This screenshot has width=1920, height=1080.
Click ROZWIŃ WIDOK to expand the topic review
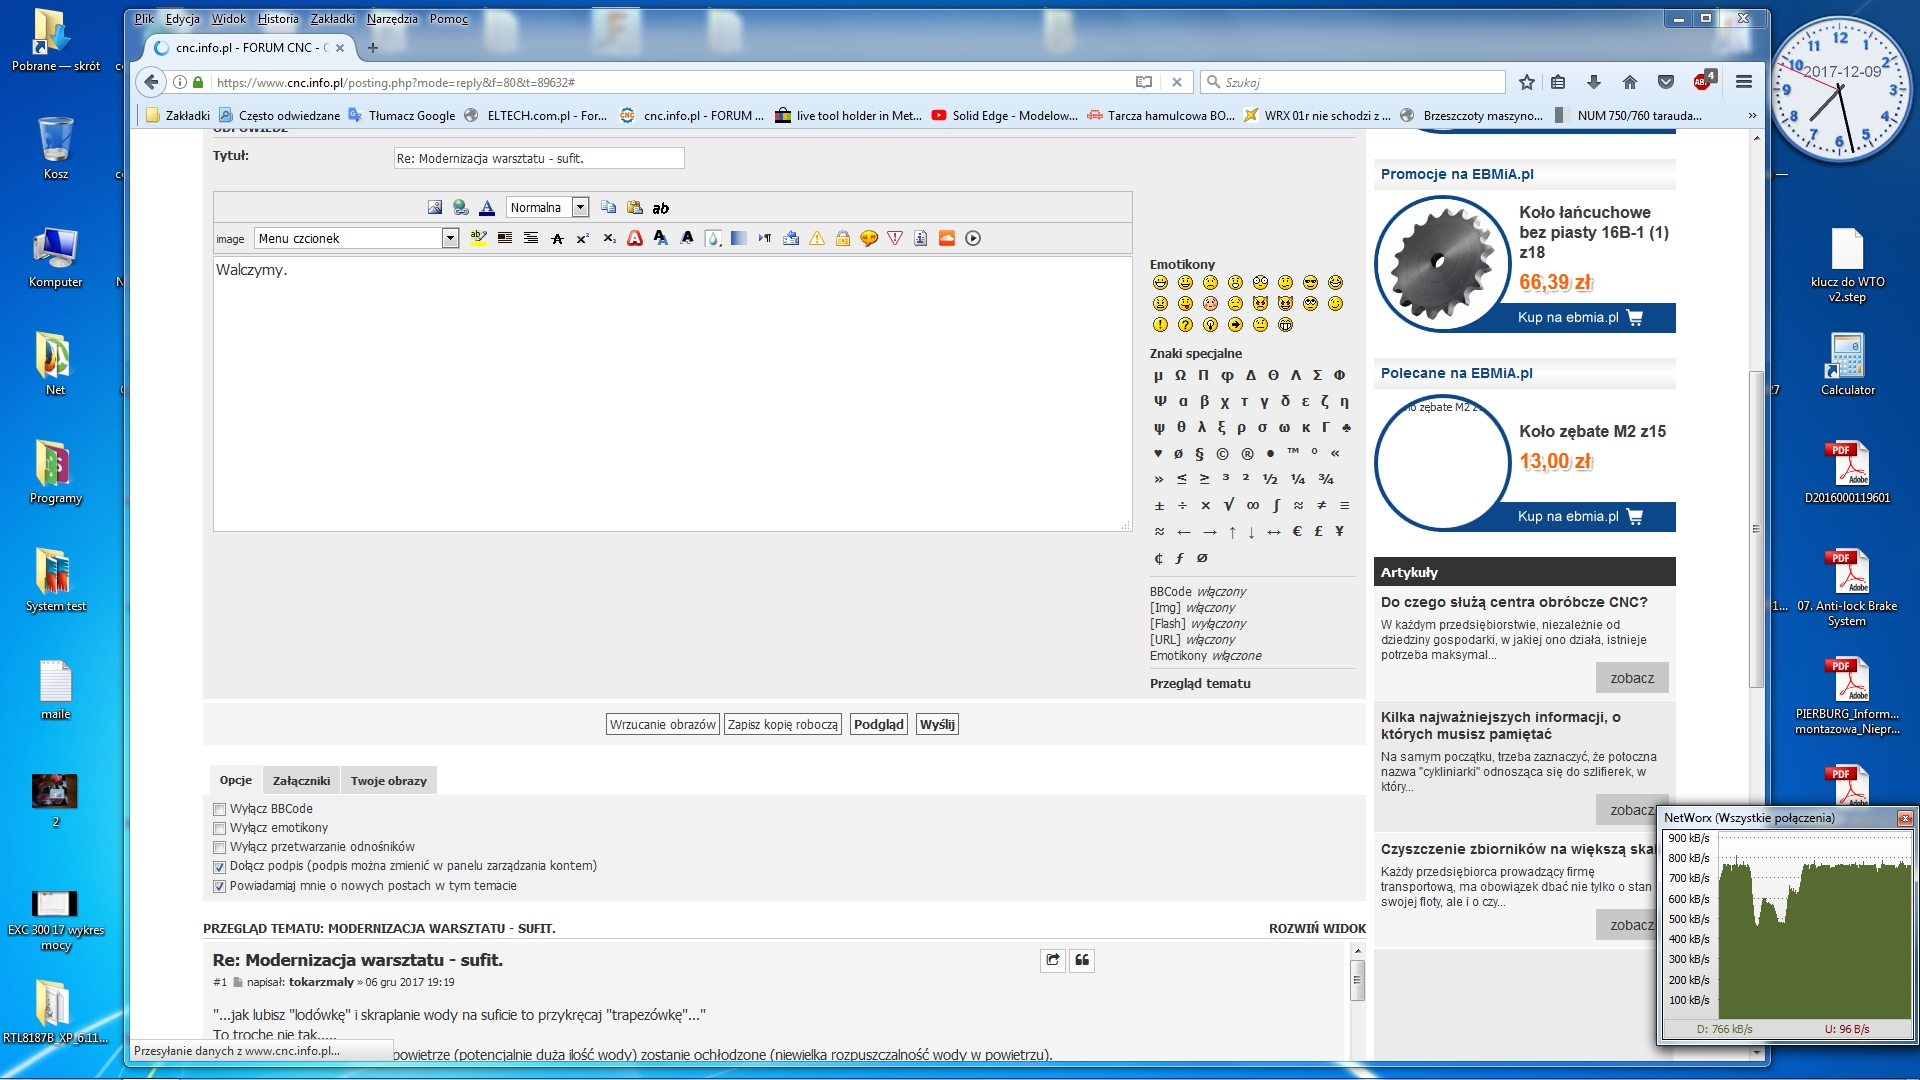pyautogui.click(x=1317, y=929)
